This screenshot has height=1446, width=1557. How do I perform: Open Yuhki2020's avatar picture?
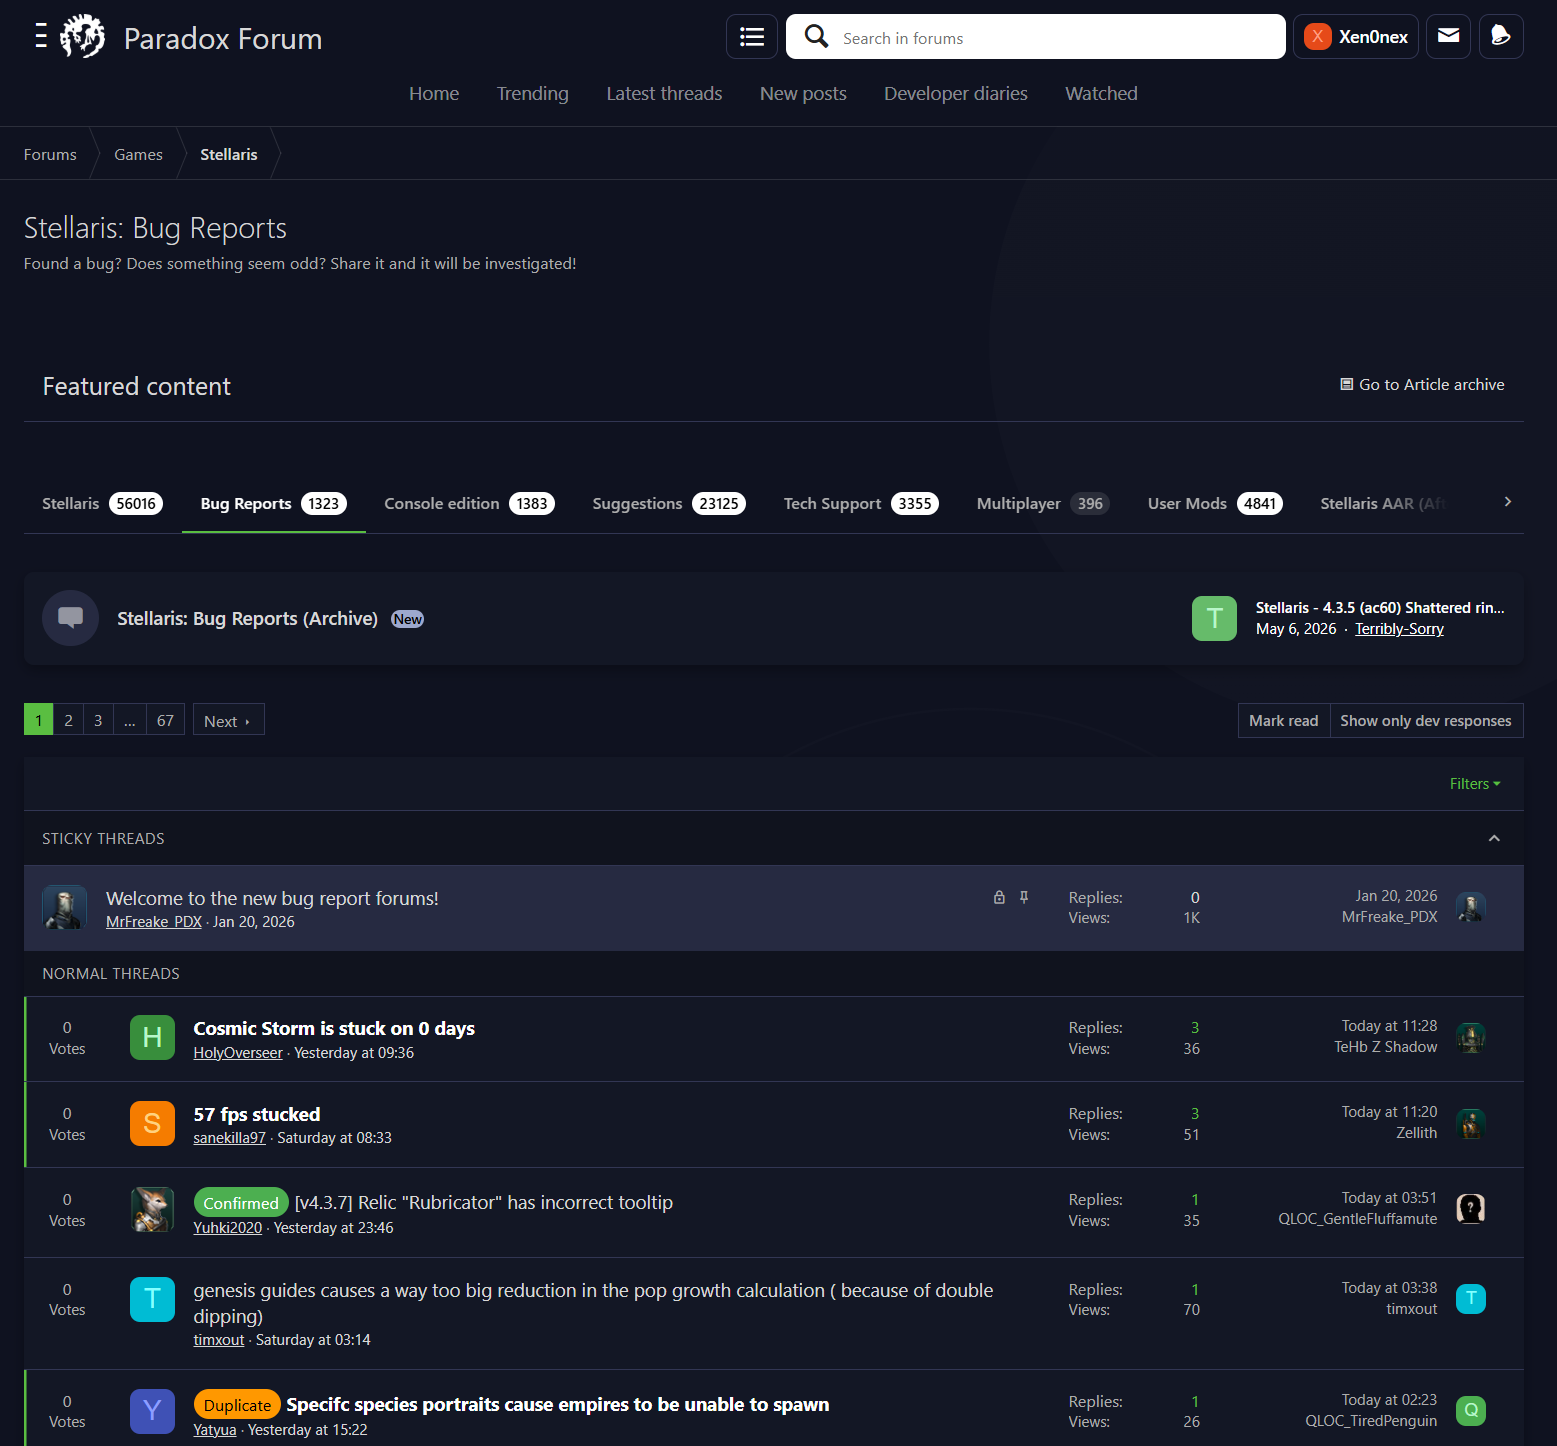coord(152,1209)
